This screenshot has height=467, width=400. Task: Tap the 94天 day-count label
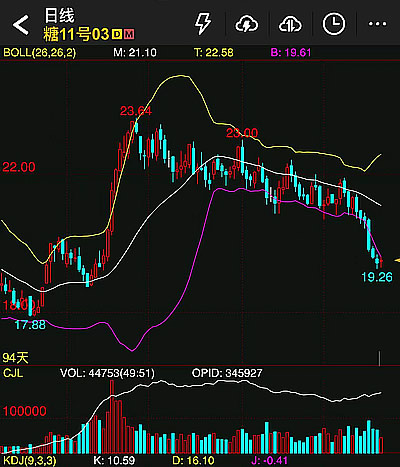[x=15, y=358]
